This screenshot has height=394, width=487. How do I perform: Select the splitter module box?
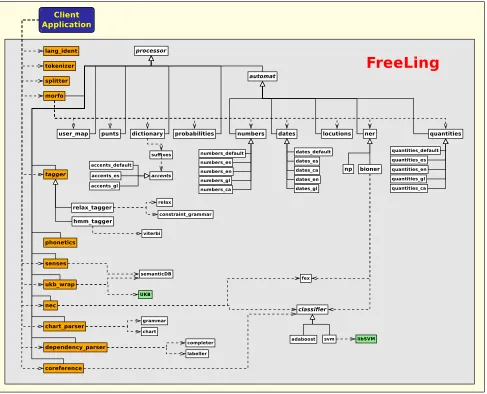[x=56, y=81]
